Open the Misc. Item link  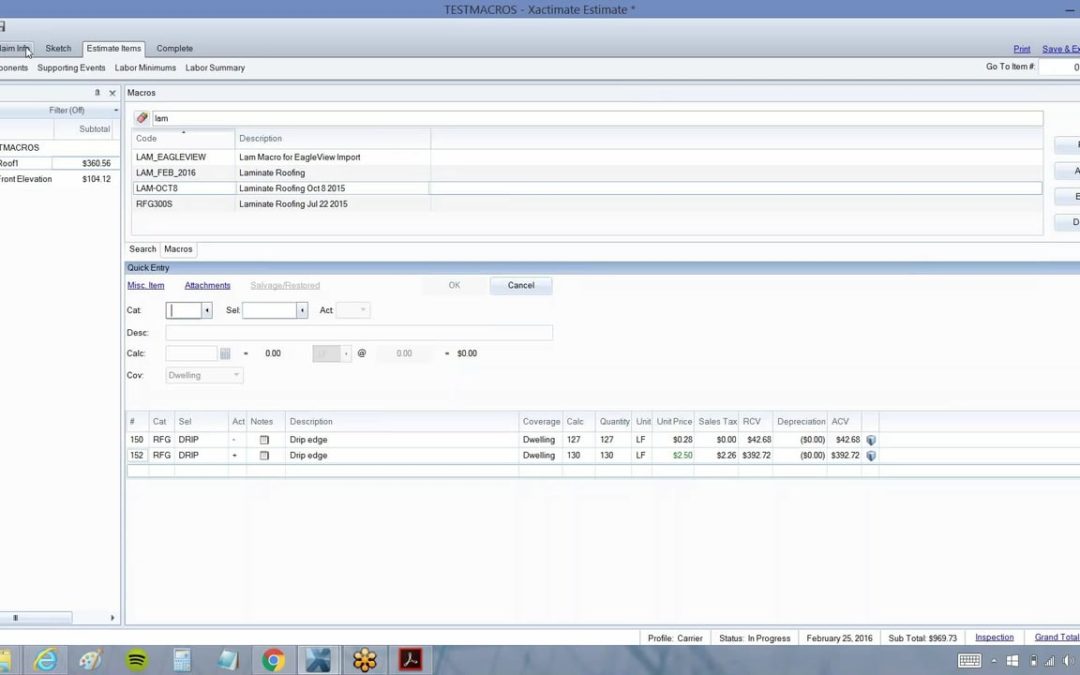coord(145,285)
